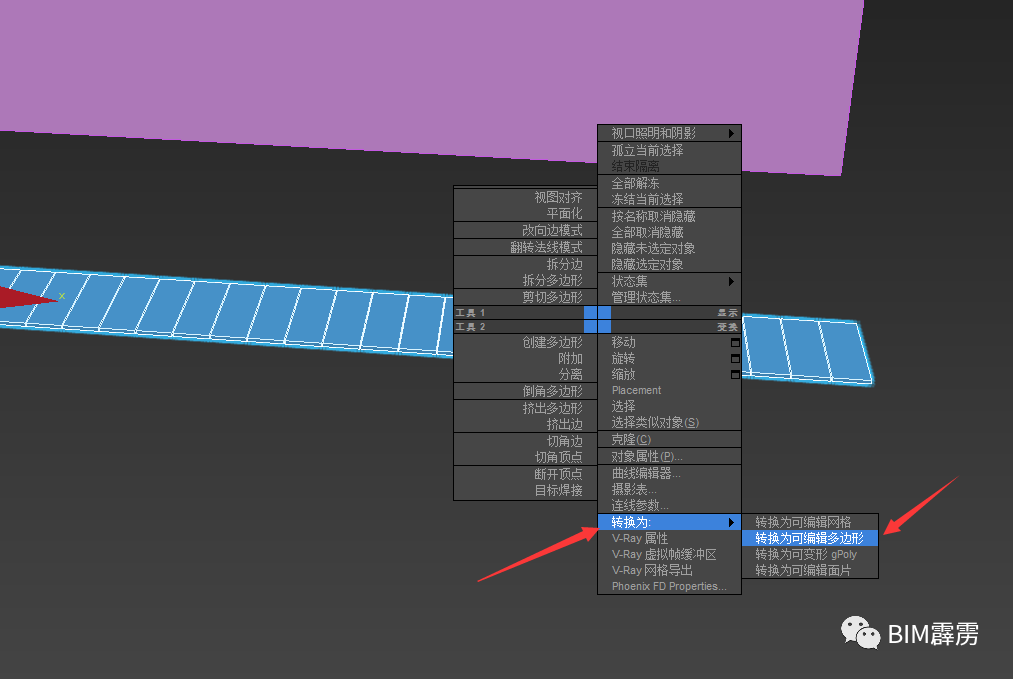The image size is (1013, 679).
Task: Choose 转换为可变形 gPoly
Action: pos(810,554)
